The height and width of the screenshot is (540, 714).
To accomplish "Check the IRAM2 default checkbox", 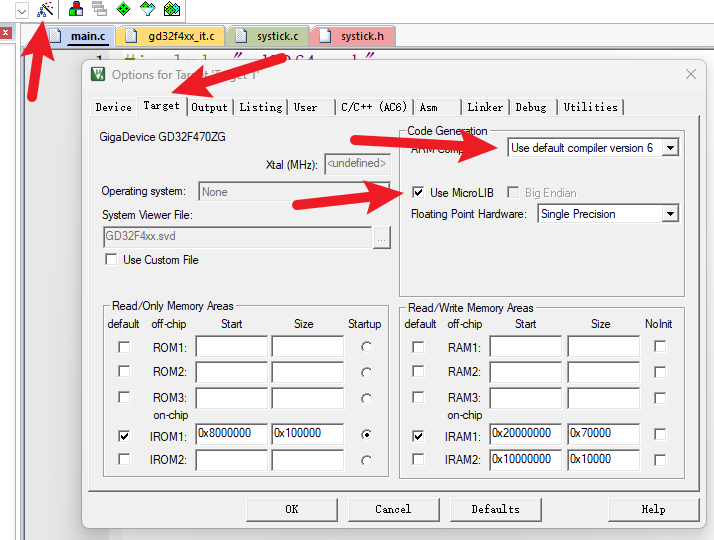I will (418, 458).
